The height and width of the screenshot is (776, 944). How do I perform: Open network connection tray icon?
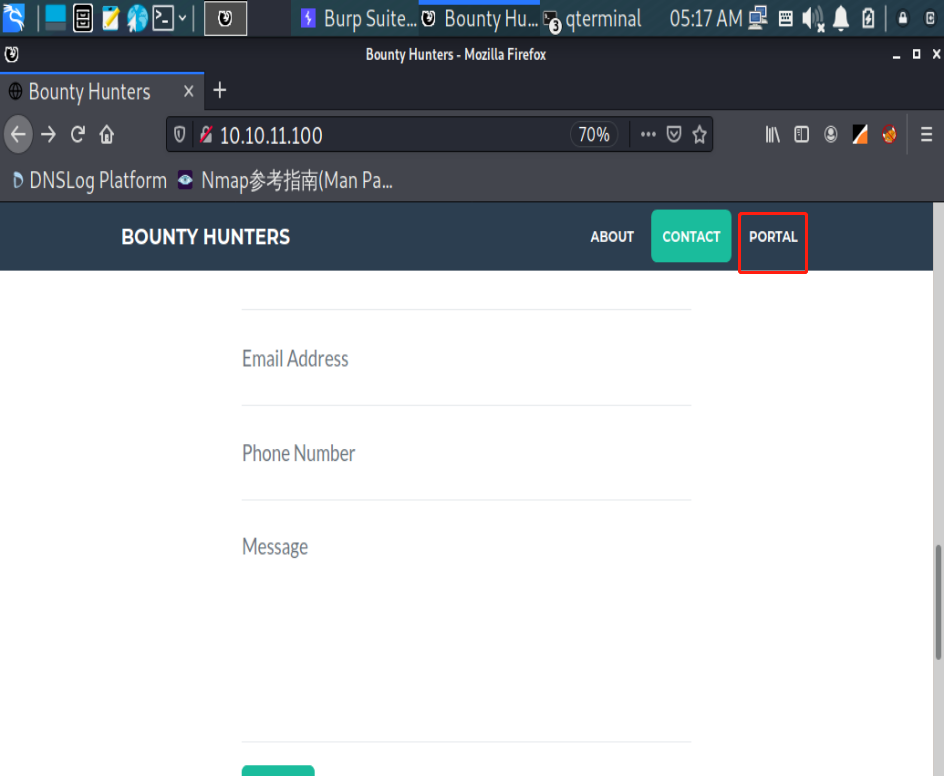(x=758, y=19)
